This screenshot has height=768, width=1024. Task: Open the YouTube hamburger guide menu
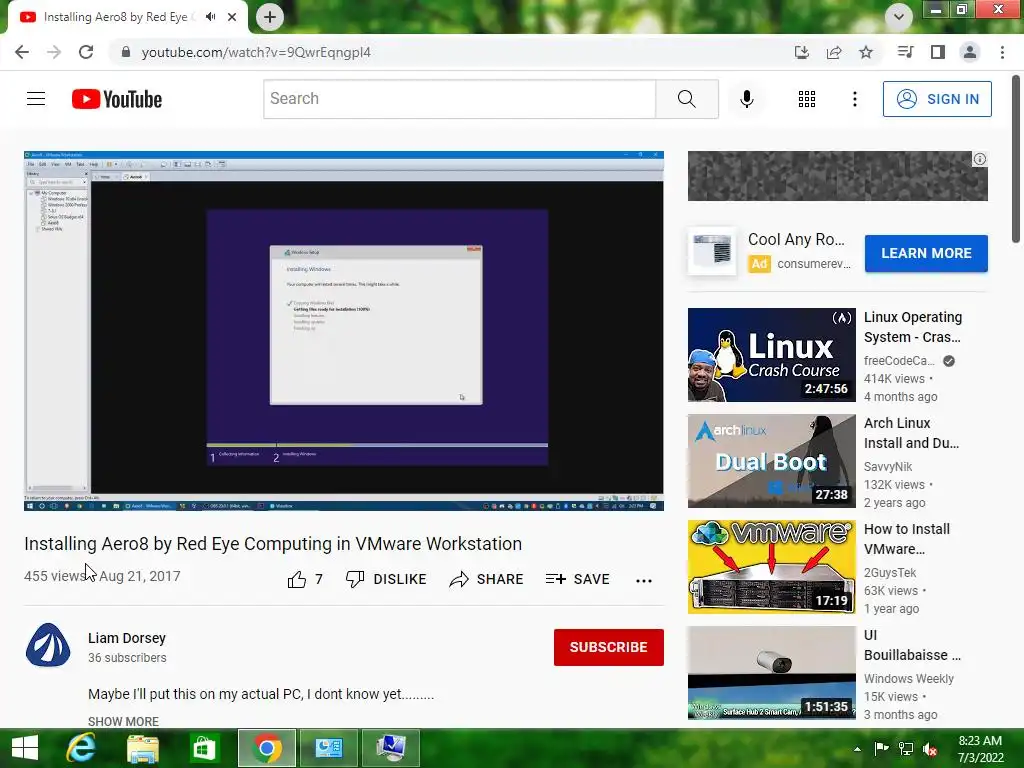pyautogui.click(x=36, y=99)
